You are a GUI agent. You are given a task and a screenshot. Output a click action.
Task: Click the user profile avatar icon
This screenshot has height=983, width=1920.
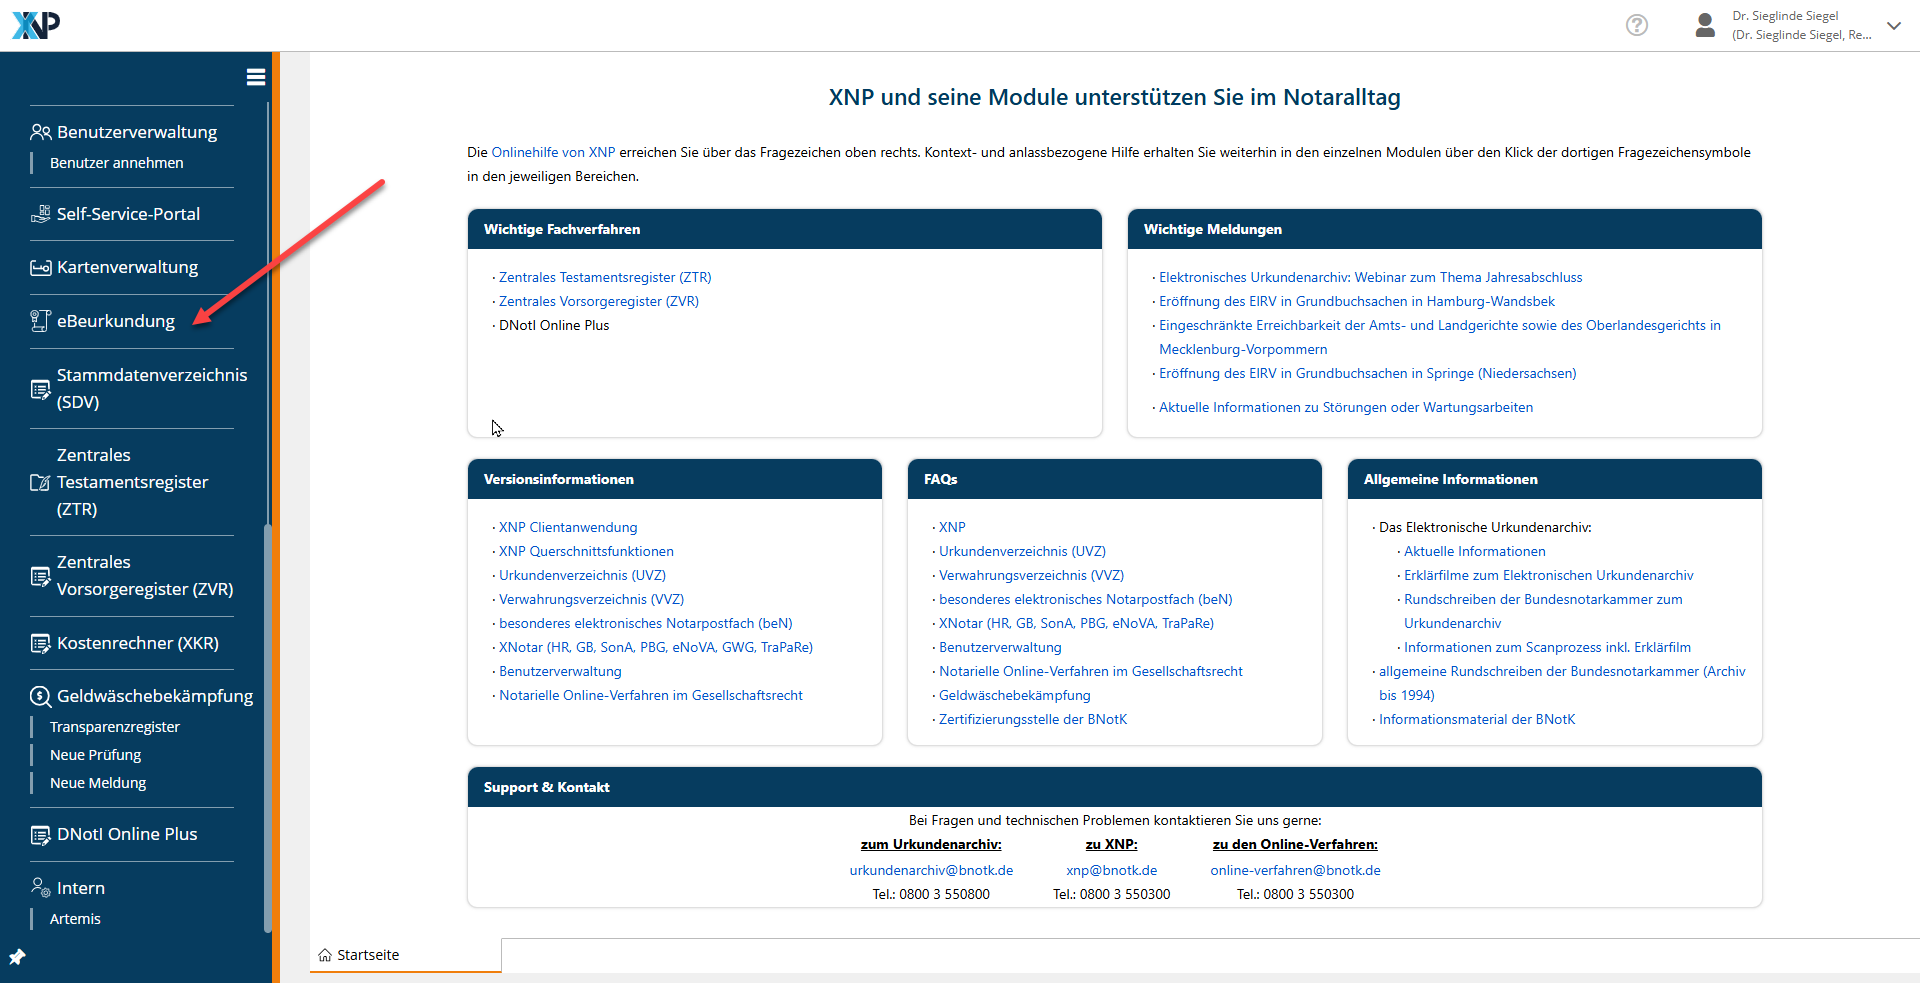point(1705,25)
